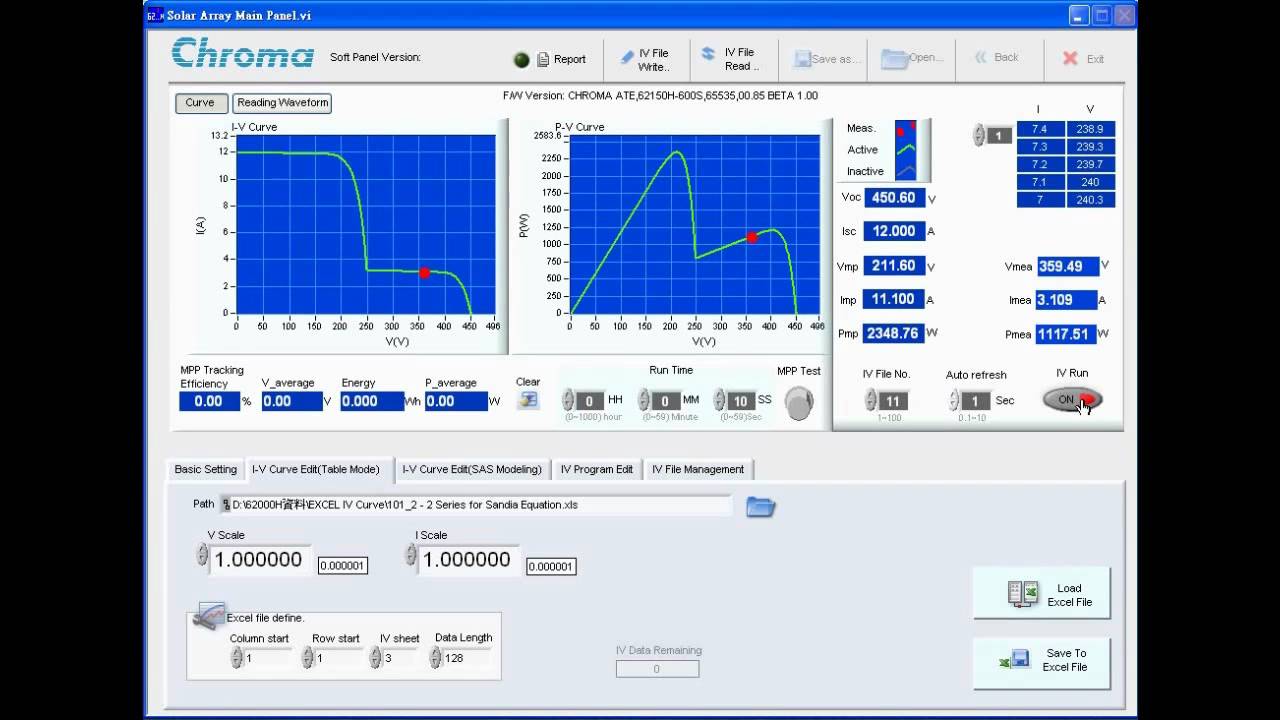Toggle the IV Run ON switch

(x=1072, y=399)
